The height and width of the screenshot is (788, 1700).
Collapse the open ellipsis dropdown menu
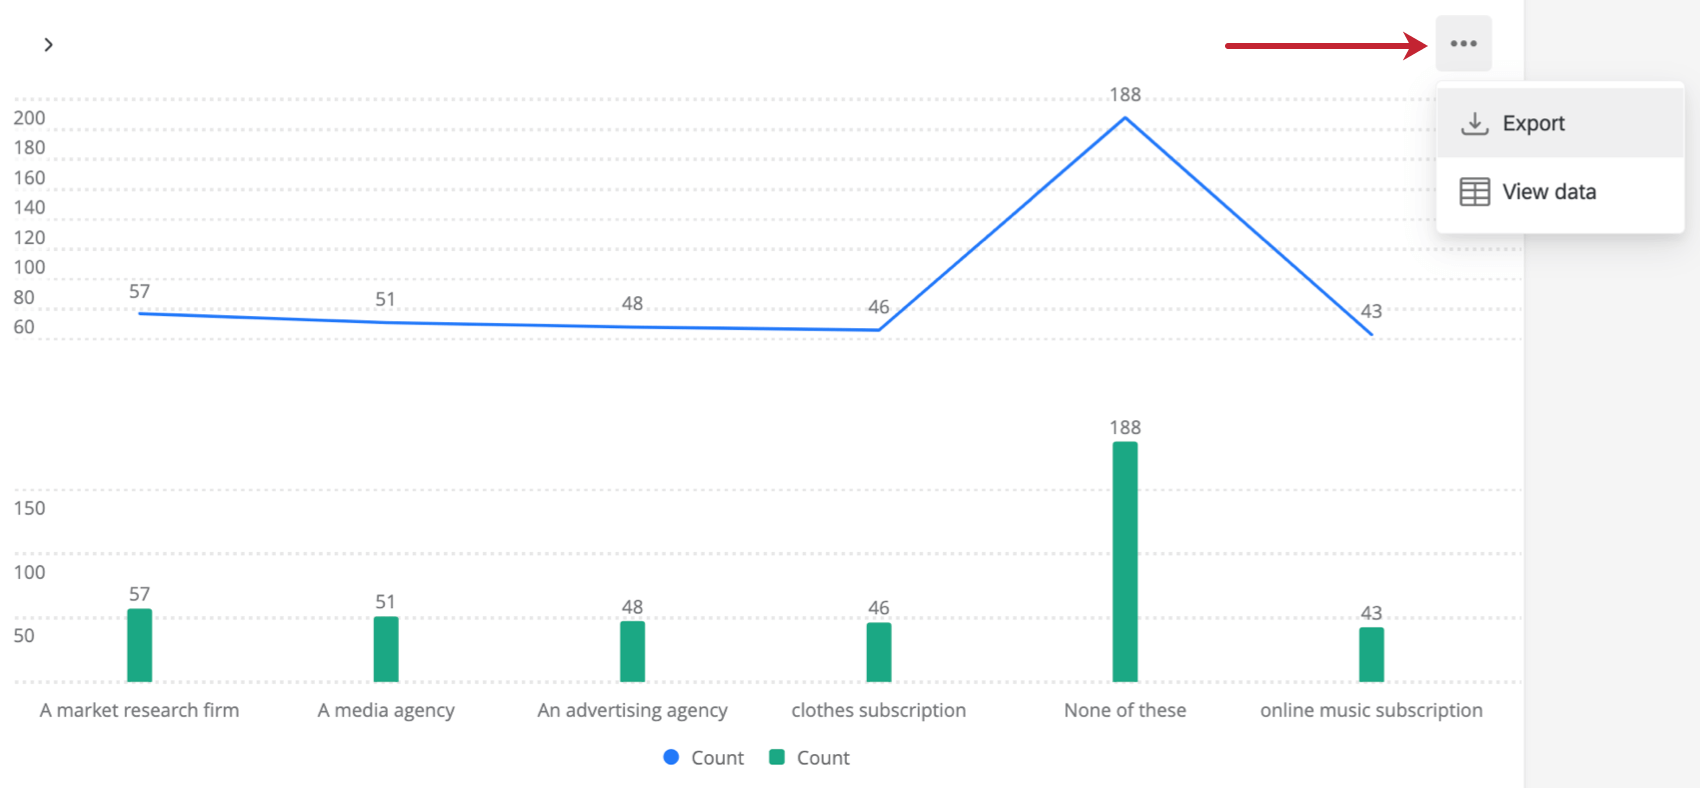[x=1463, y=43]
